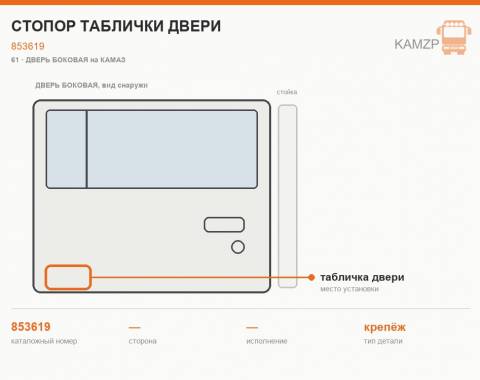
Task: Click the KAMZP logo text
Action: 417,44
